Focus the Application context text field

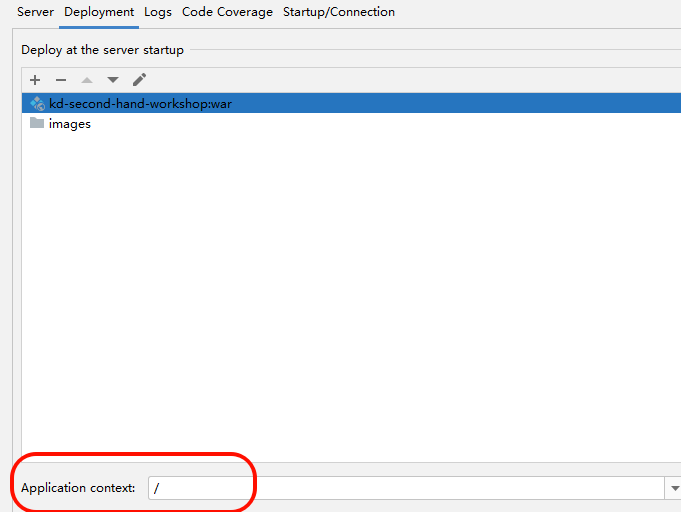(400, 488)
